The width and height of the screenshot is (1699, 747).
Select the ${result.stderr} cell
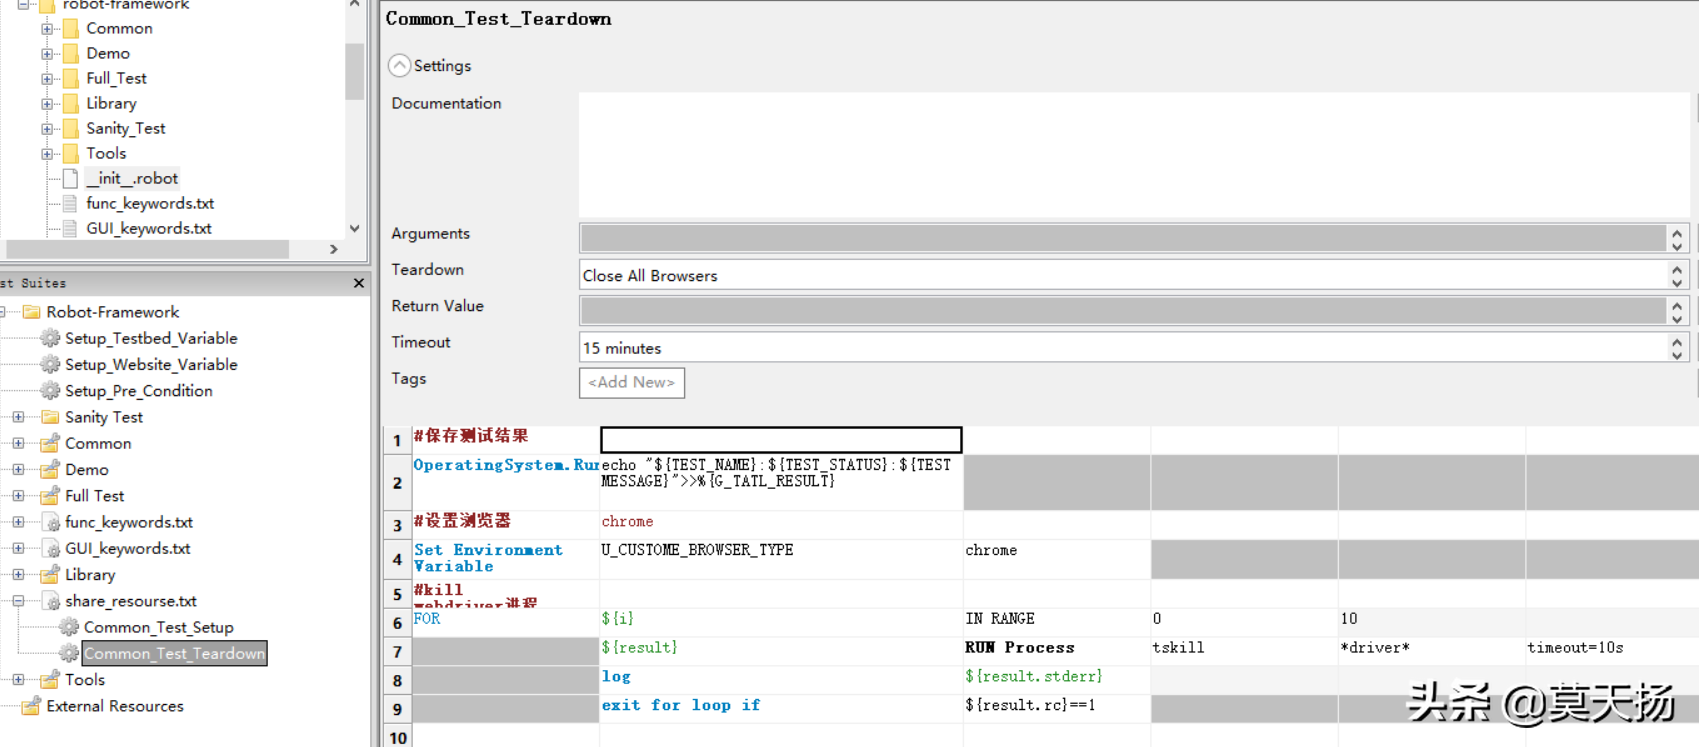pos(1057,680)
